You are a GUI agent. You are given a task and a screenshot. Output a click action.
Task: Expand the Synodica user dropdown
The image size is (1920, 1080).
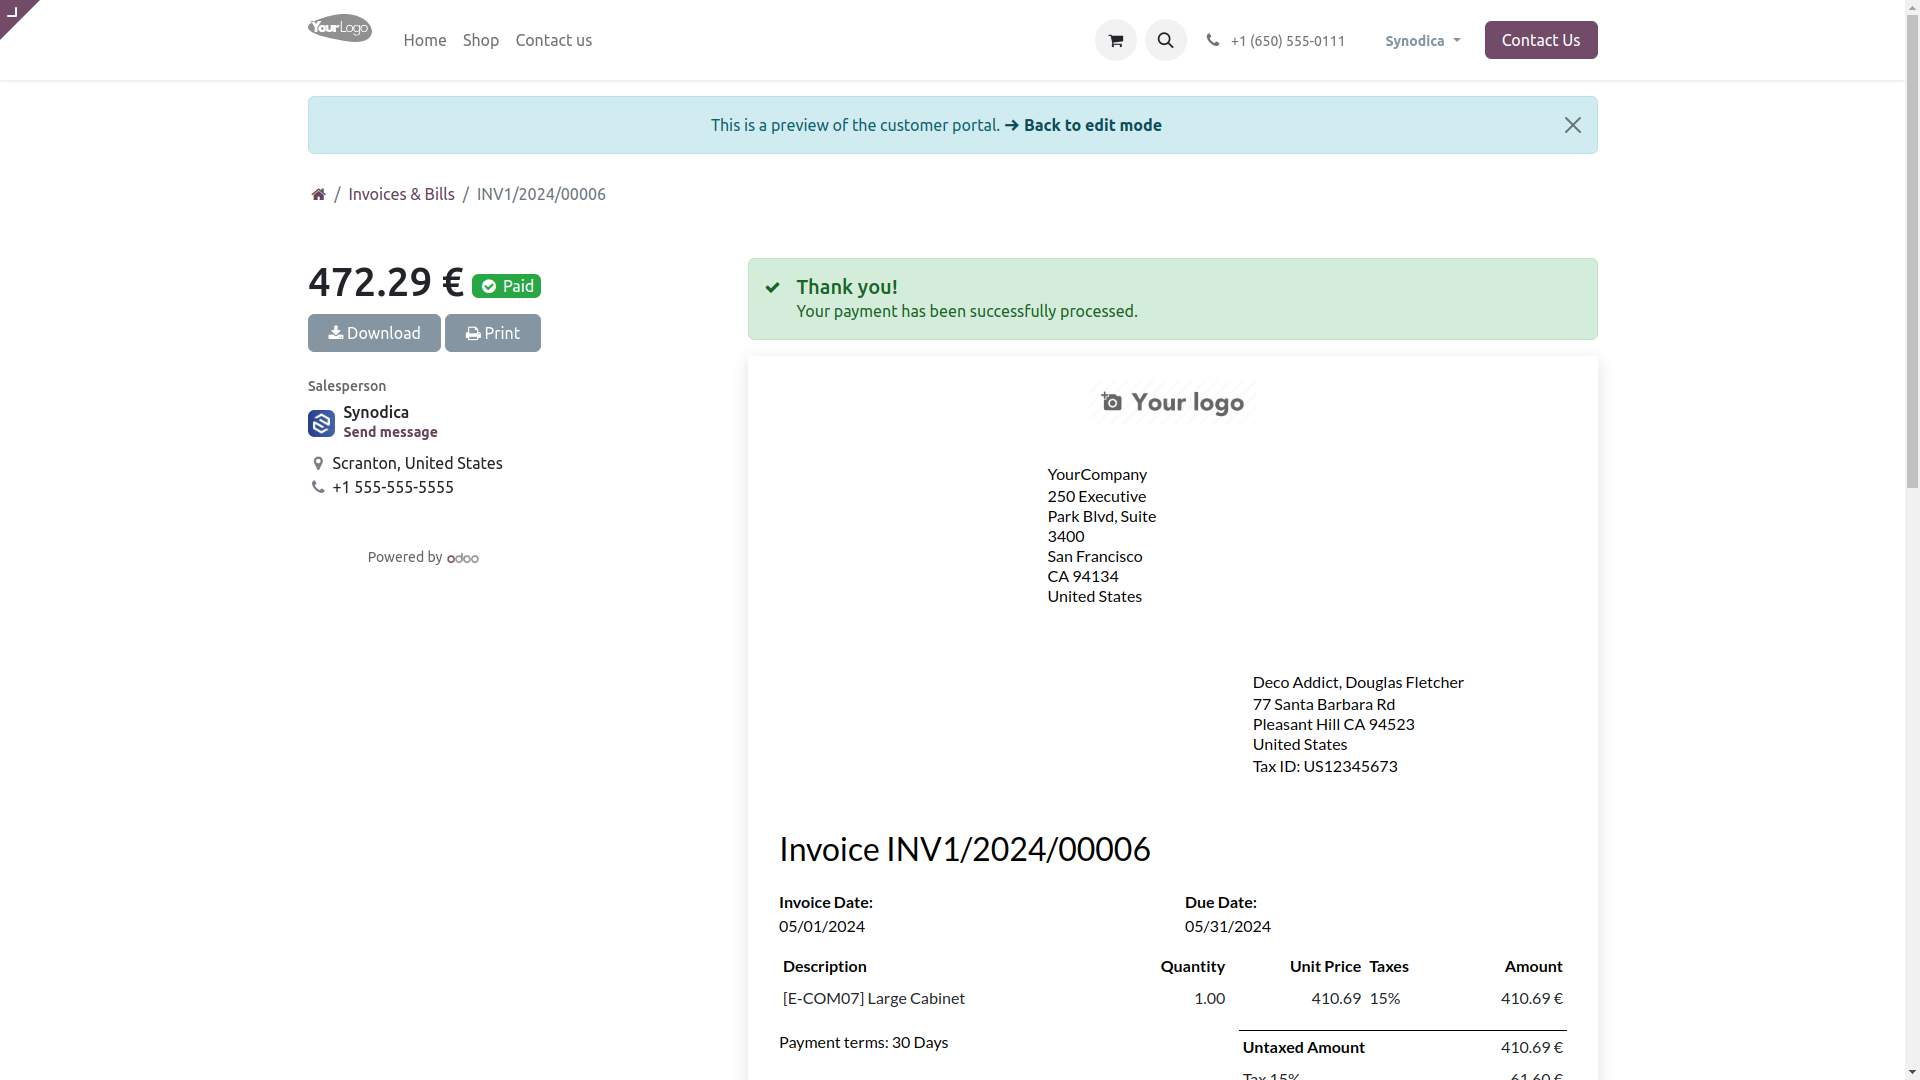(x=1422, y=41)
